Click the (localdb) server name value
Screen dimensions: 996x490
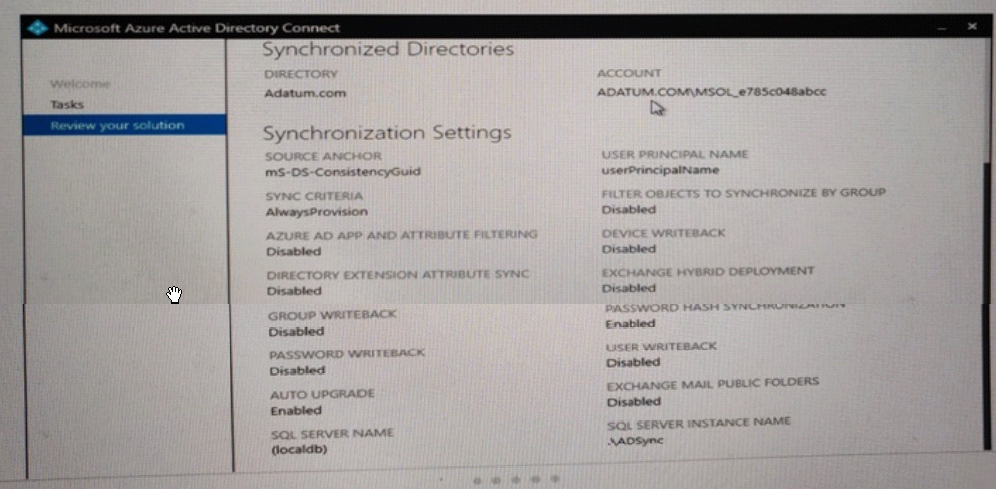pos(299,450)
